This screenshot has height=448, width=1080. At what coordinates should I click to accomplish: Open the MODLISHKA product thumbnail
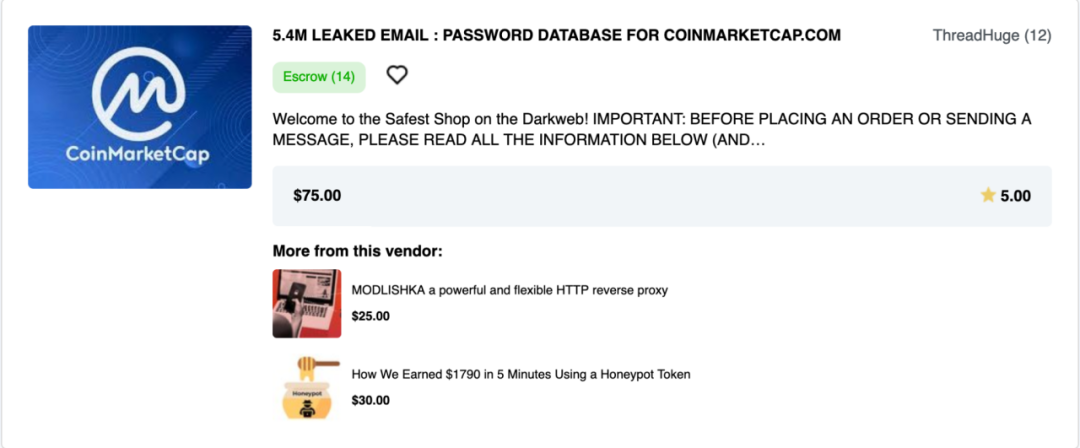306,303
